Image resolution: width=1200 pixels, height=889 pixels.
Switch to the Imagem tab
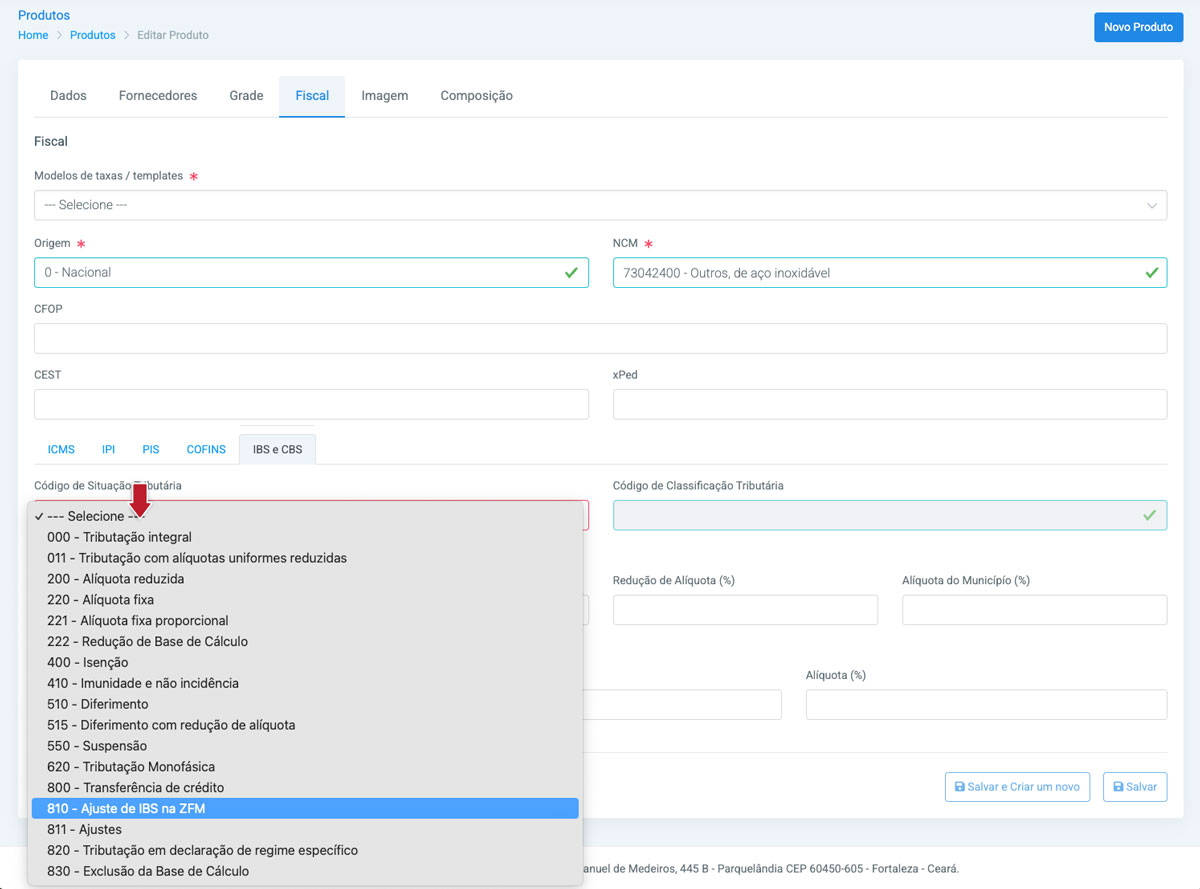[x=384, y=96]
